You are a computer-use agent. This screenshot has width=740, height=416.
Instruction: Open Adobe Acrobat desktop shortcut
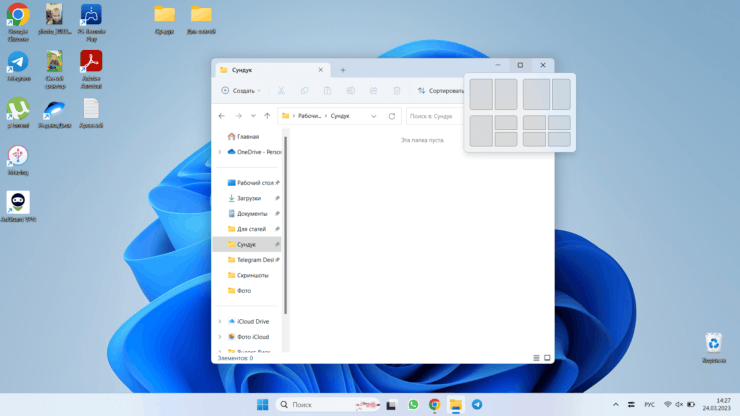91,62
